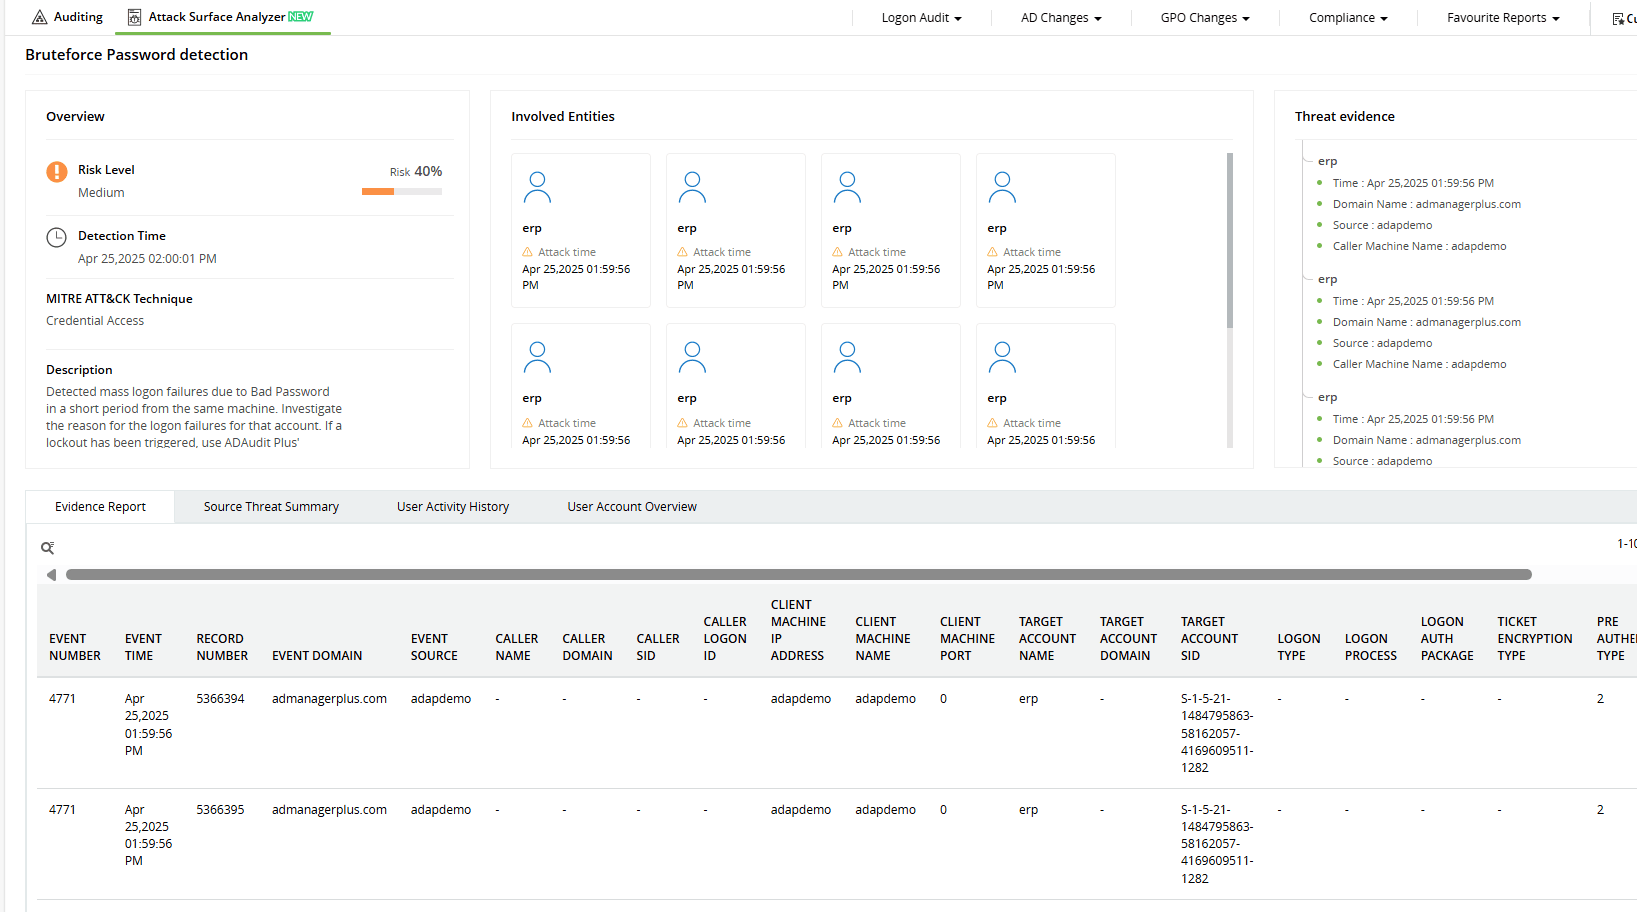Select an erp avatar in the second entity row
The height and width of the screenshot is (912, 1637).
click(537, 356)
